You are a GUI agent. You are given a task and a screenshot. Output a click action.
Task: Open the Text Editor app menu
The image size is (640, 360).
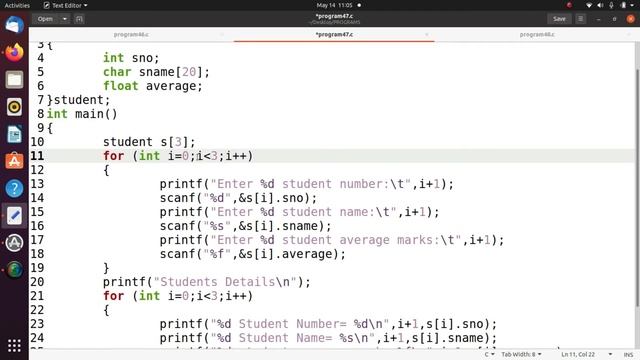click(65, 5)
